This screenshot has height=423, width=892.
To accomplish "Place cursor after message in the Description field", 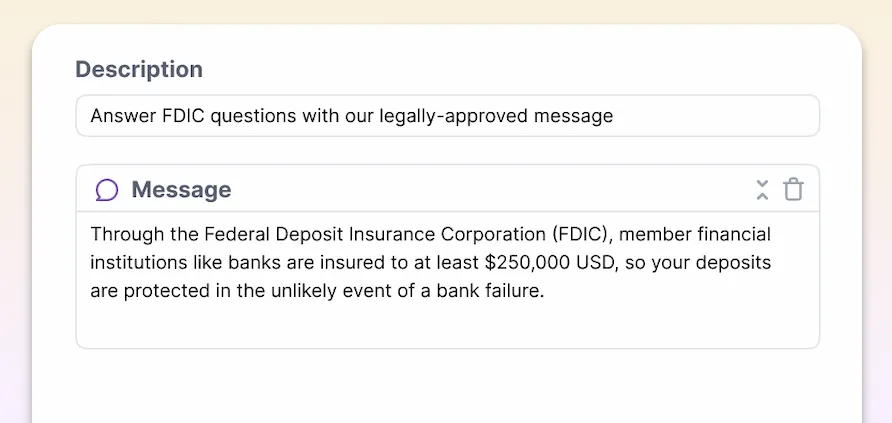I will pos(614,117).
